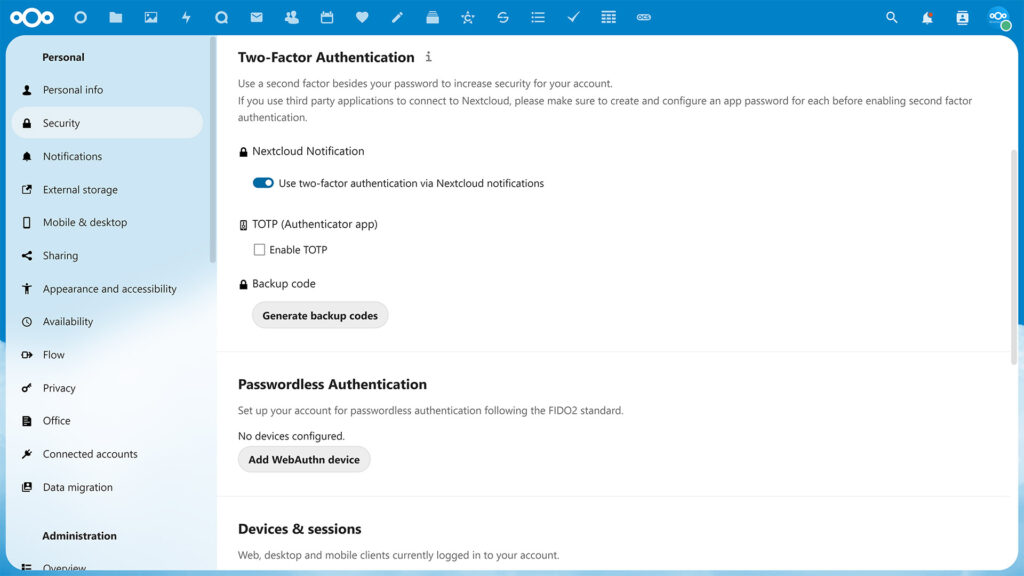Image resolution: width=1024 pixels, height=576 pixels.
Task: Open the Files app icon
Action: (115, 16)
